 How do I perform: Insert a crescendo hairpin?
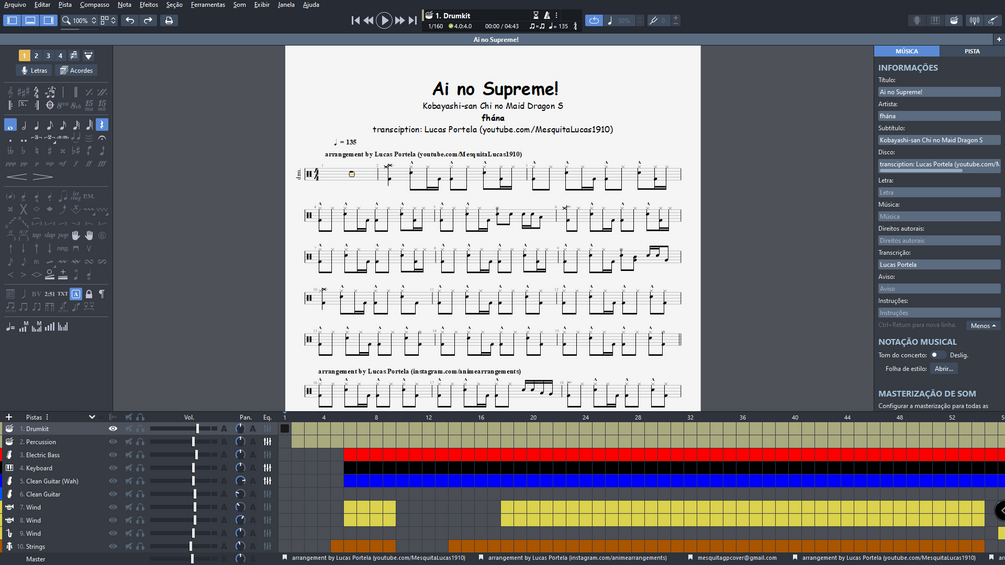click(x=17, y=177)
